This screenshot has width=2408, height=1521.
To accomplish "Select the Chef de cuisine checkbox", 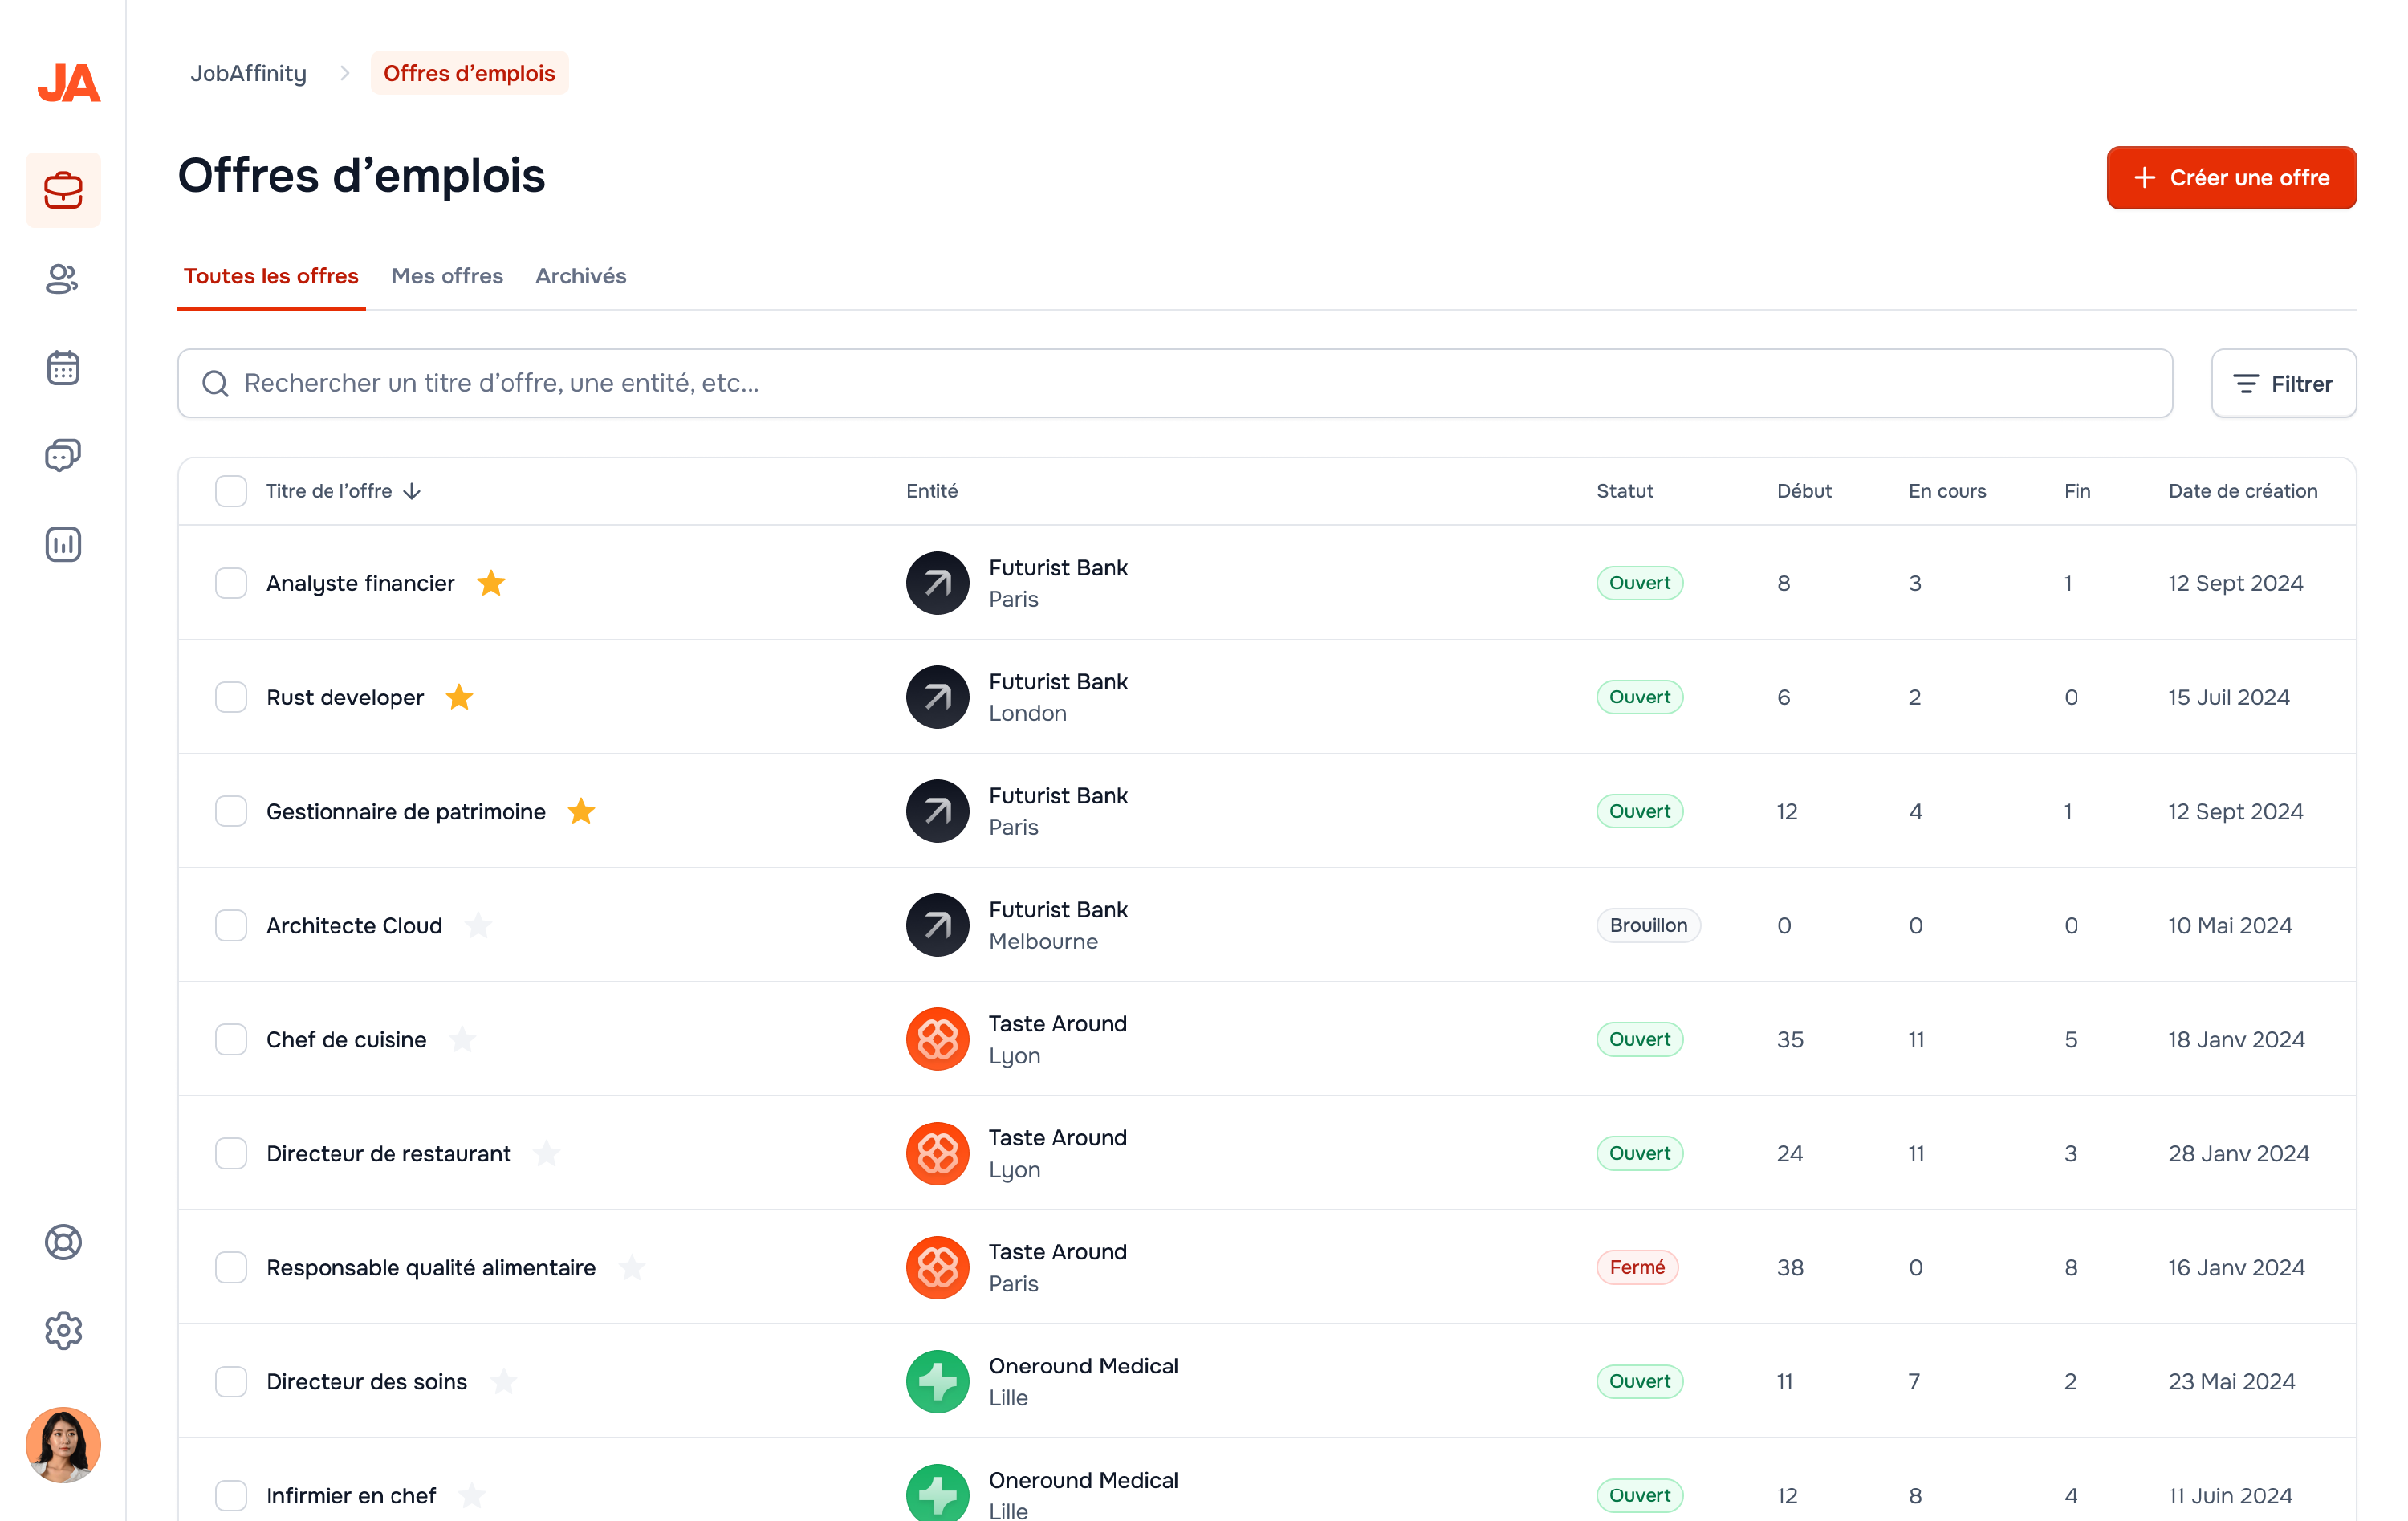I will 231,1039.
